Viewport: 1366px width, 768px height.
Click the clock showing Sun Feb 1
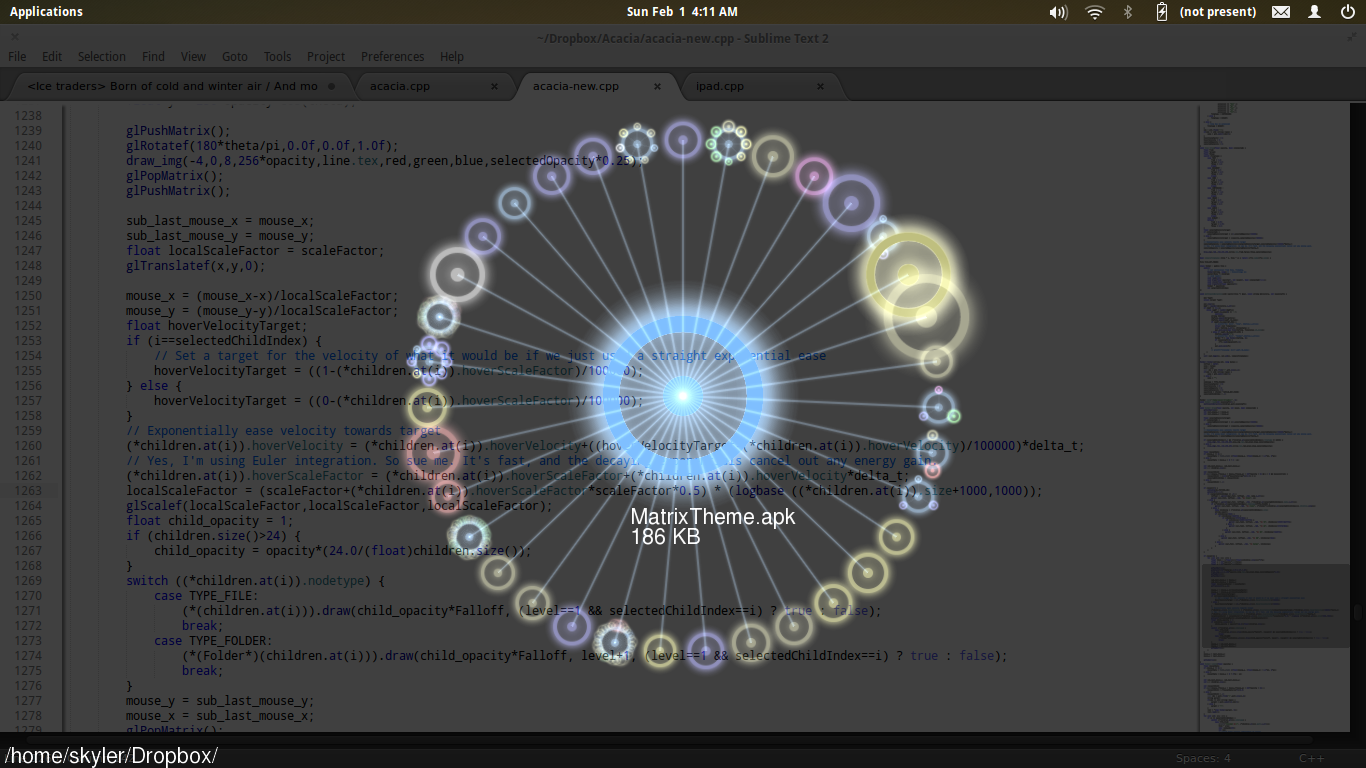682,12
